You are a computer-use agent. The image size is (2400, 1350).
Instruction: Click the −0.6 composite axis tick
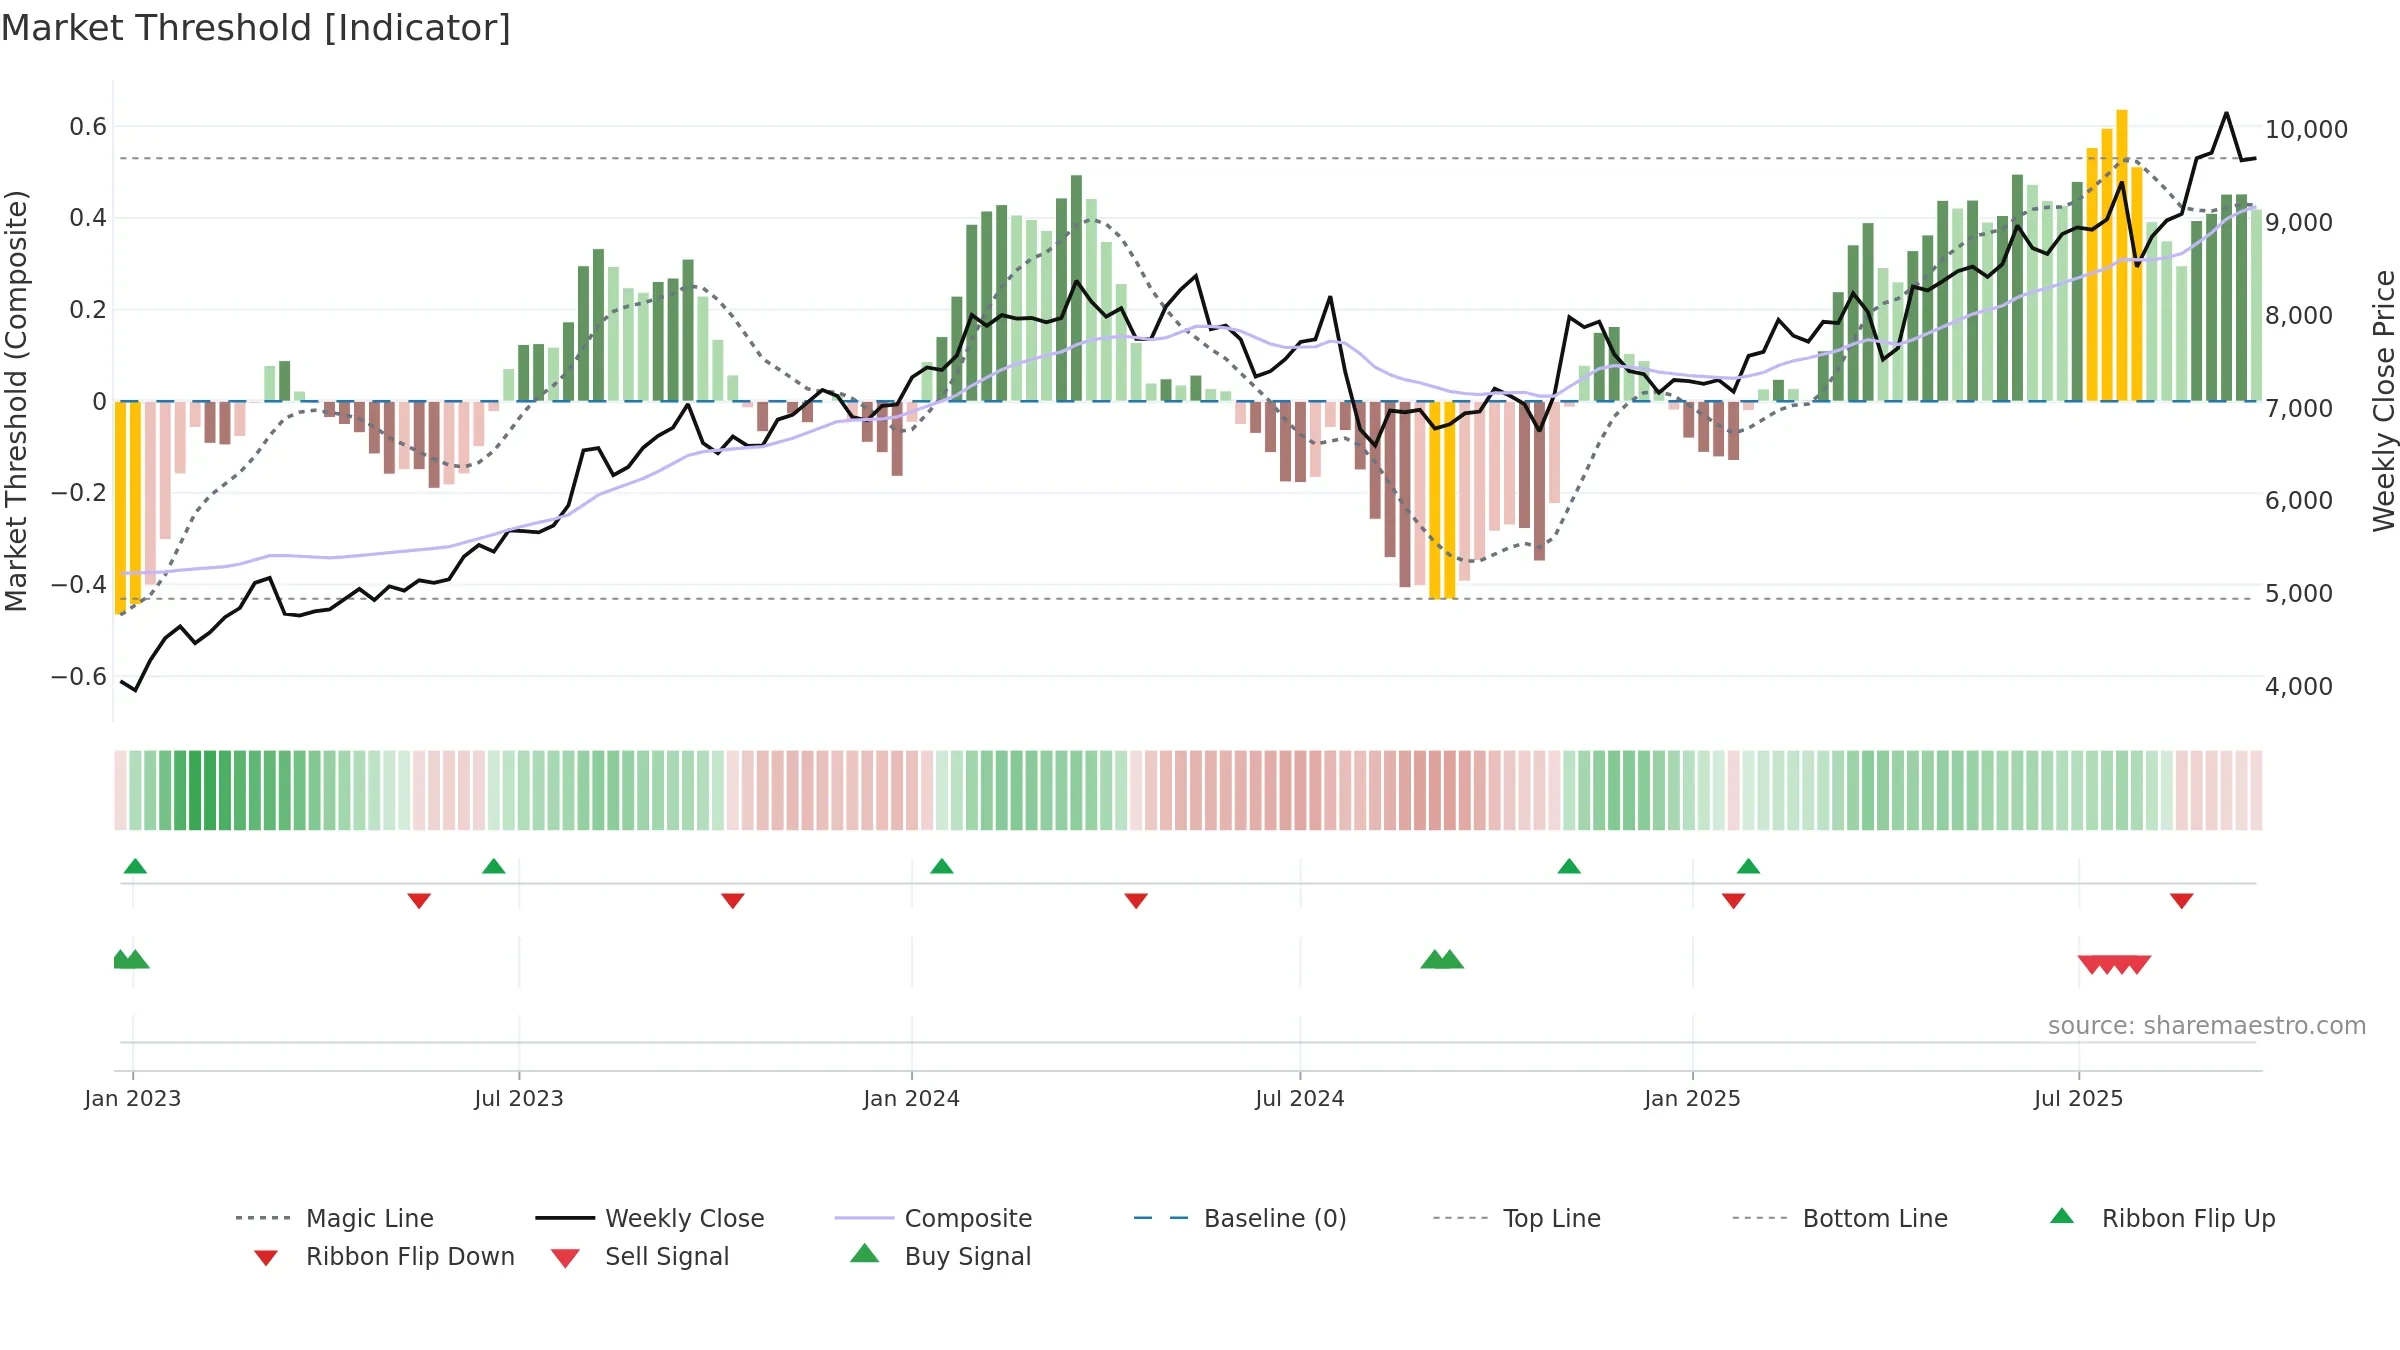(79, 676)
